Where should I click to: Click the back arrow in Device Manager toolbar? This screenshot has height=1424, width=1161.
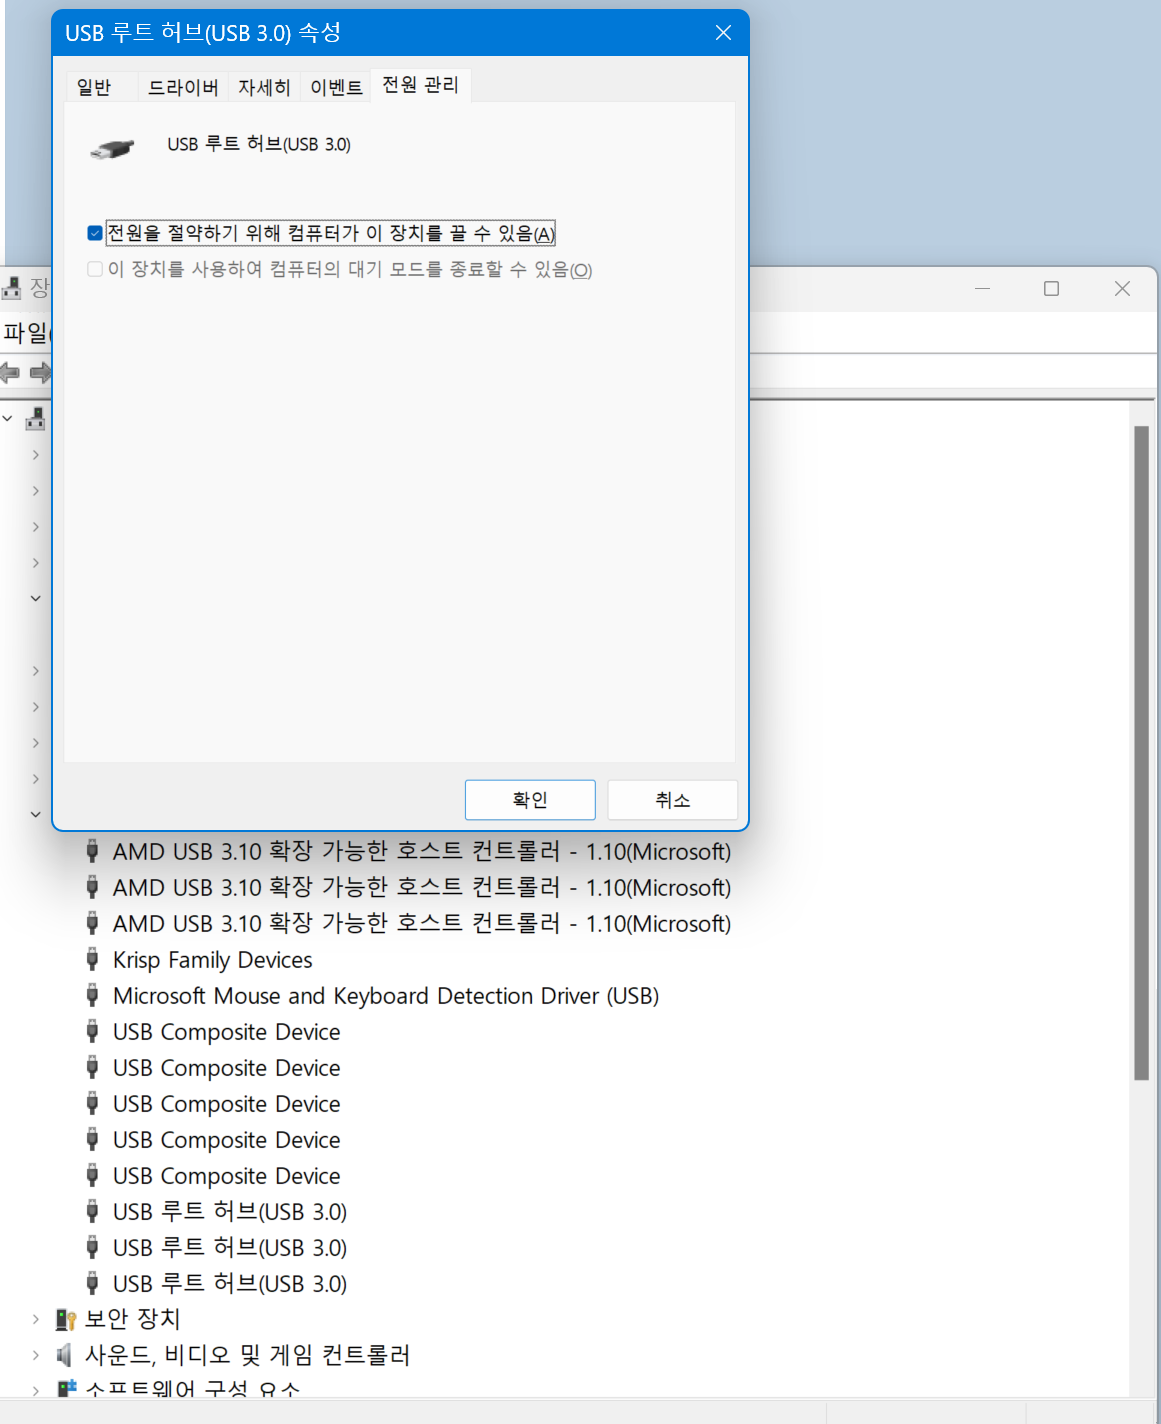tap(11, 373)
